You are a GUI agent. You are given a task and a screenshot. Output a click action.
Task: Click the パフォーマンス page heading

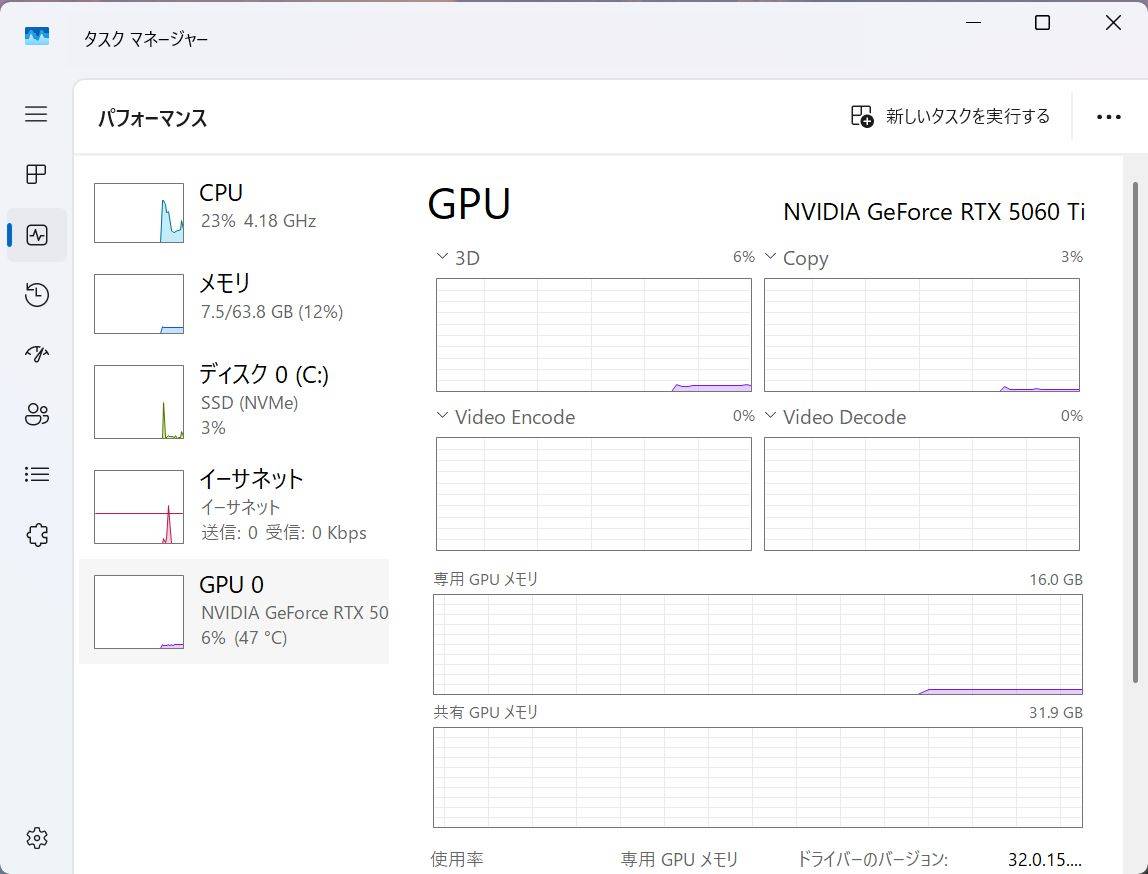click(x=152, y=118)
